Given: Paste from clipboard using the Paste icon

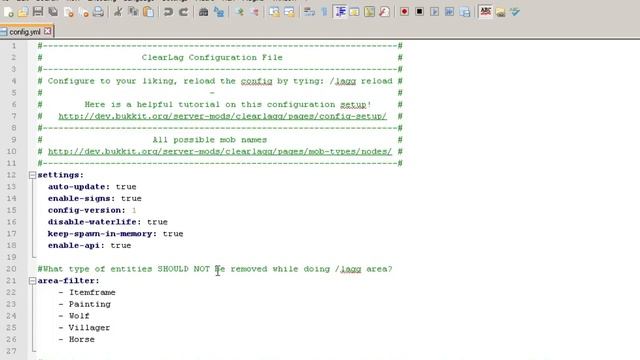Looking at the screenshot, I should click(149, 12).
